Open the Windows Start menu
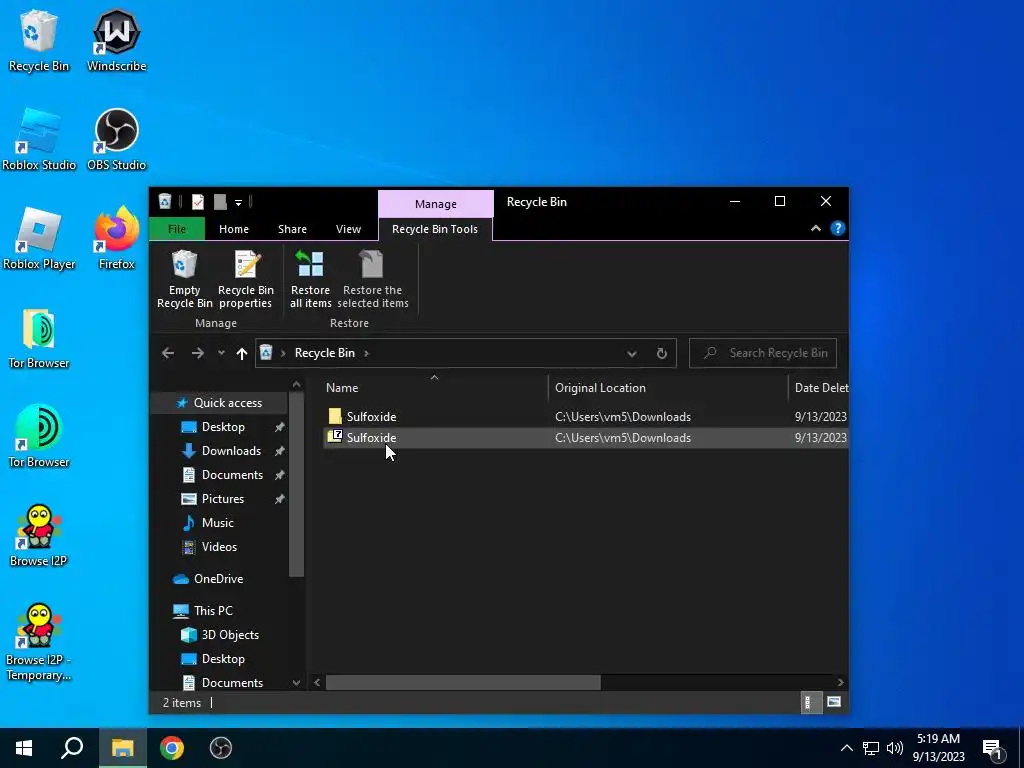 tap(24, 748)
